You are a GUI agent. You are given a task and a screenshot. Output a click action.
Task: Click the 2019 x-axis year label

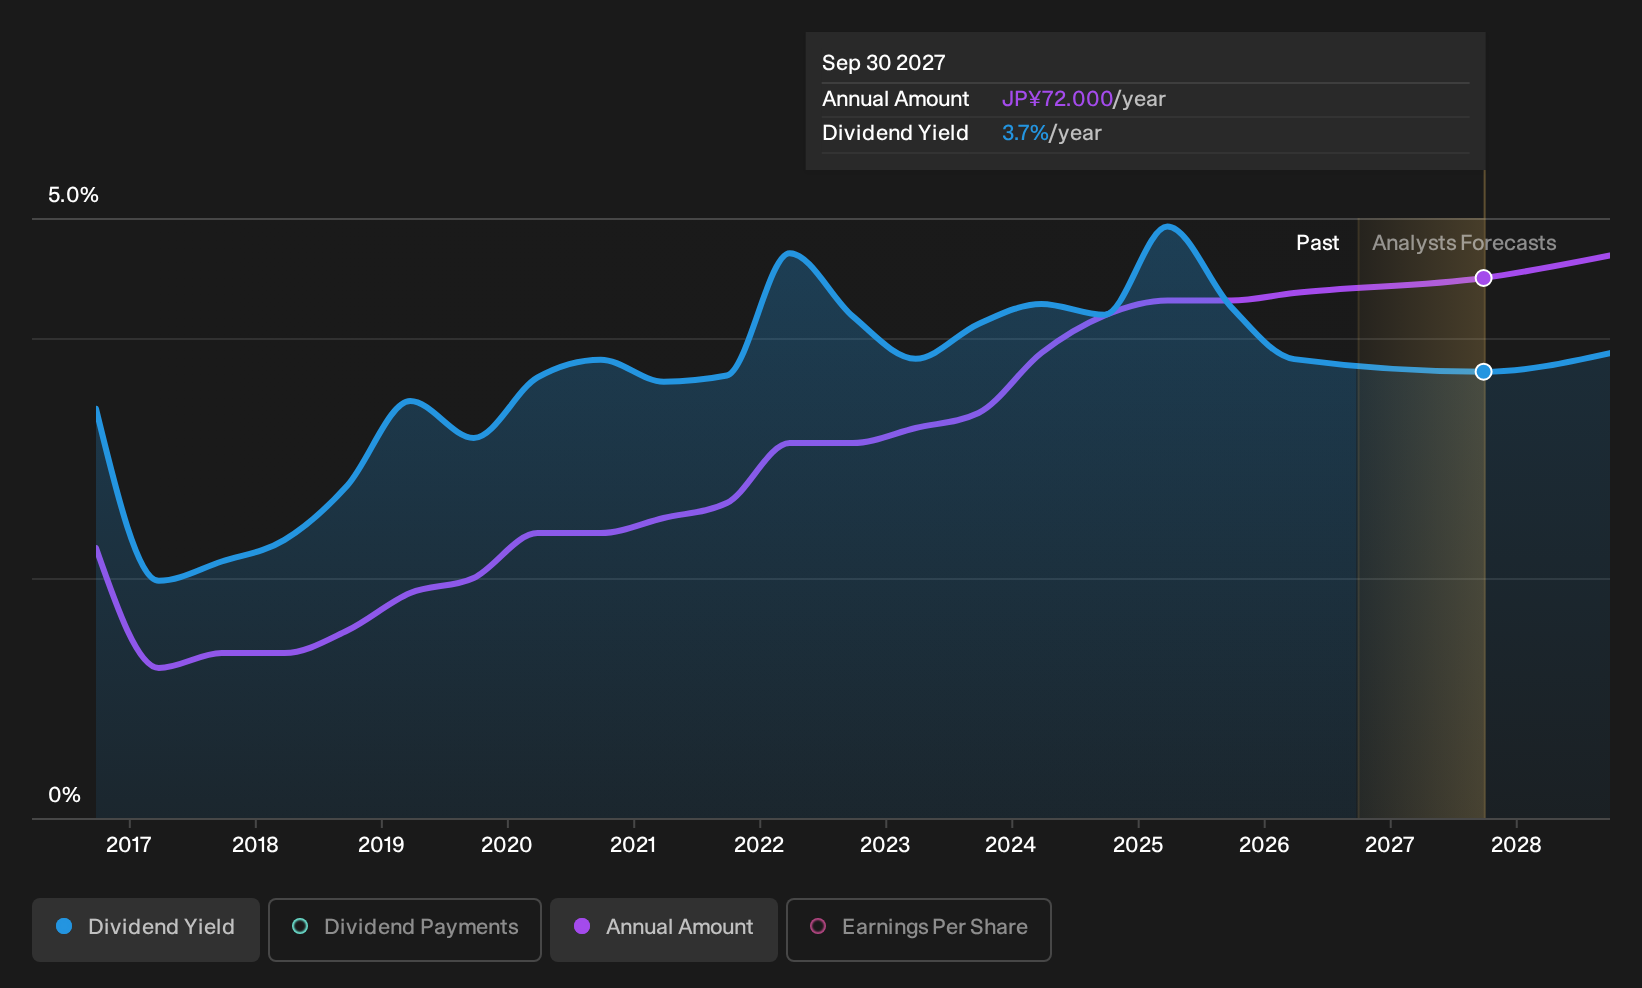coord(381,845)
